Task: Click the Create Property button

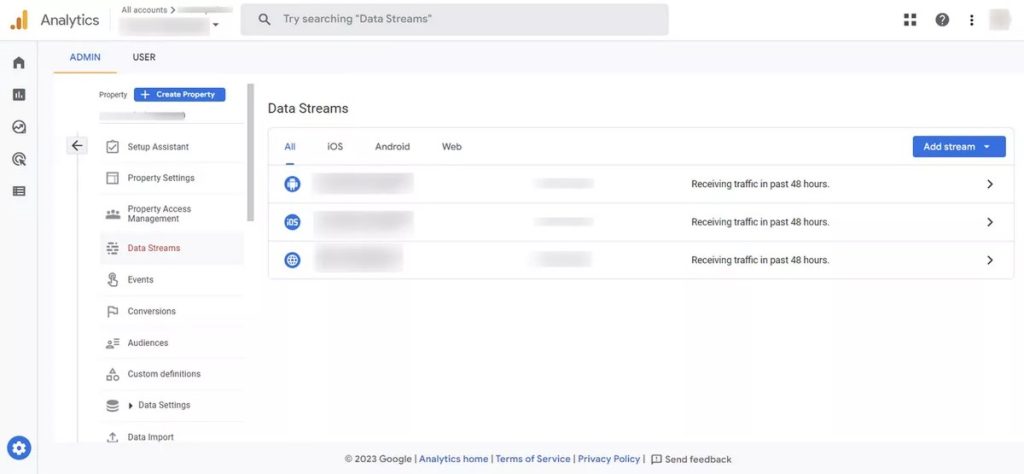Action: (180, 95)
